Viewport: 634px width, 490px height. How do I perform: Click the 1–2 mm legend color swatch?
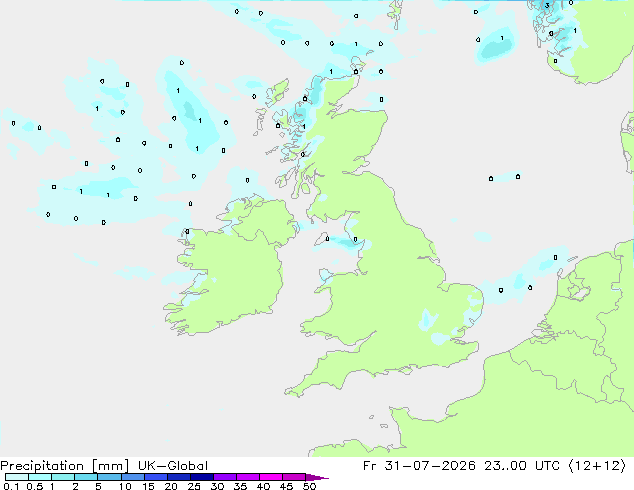63,477
